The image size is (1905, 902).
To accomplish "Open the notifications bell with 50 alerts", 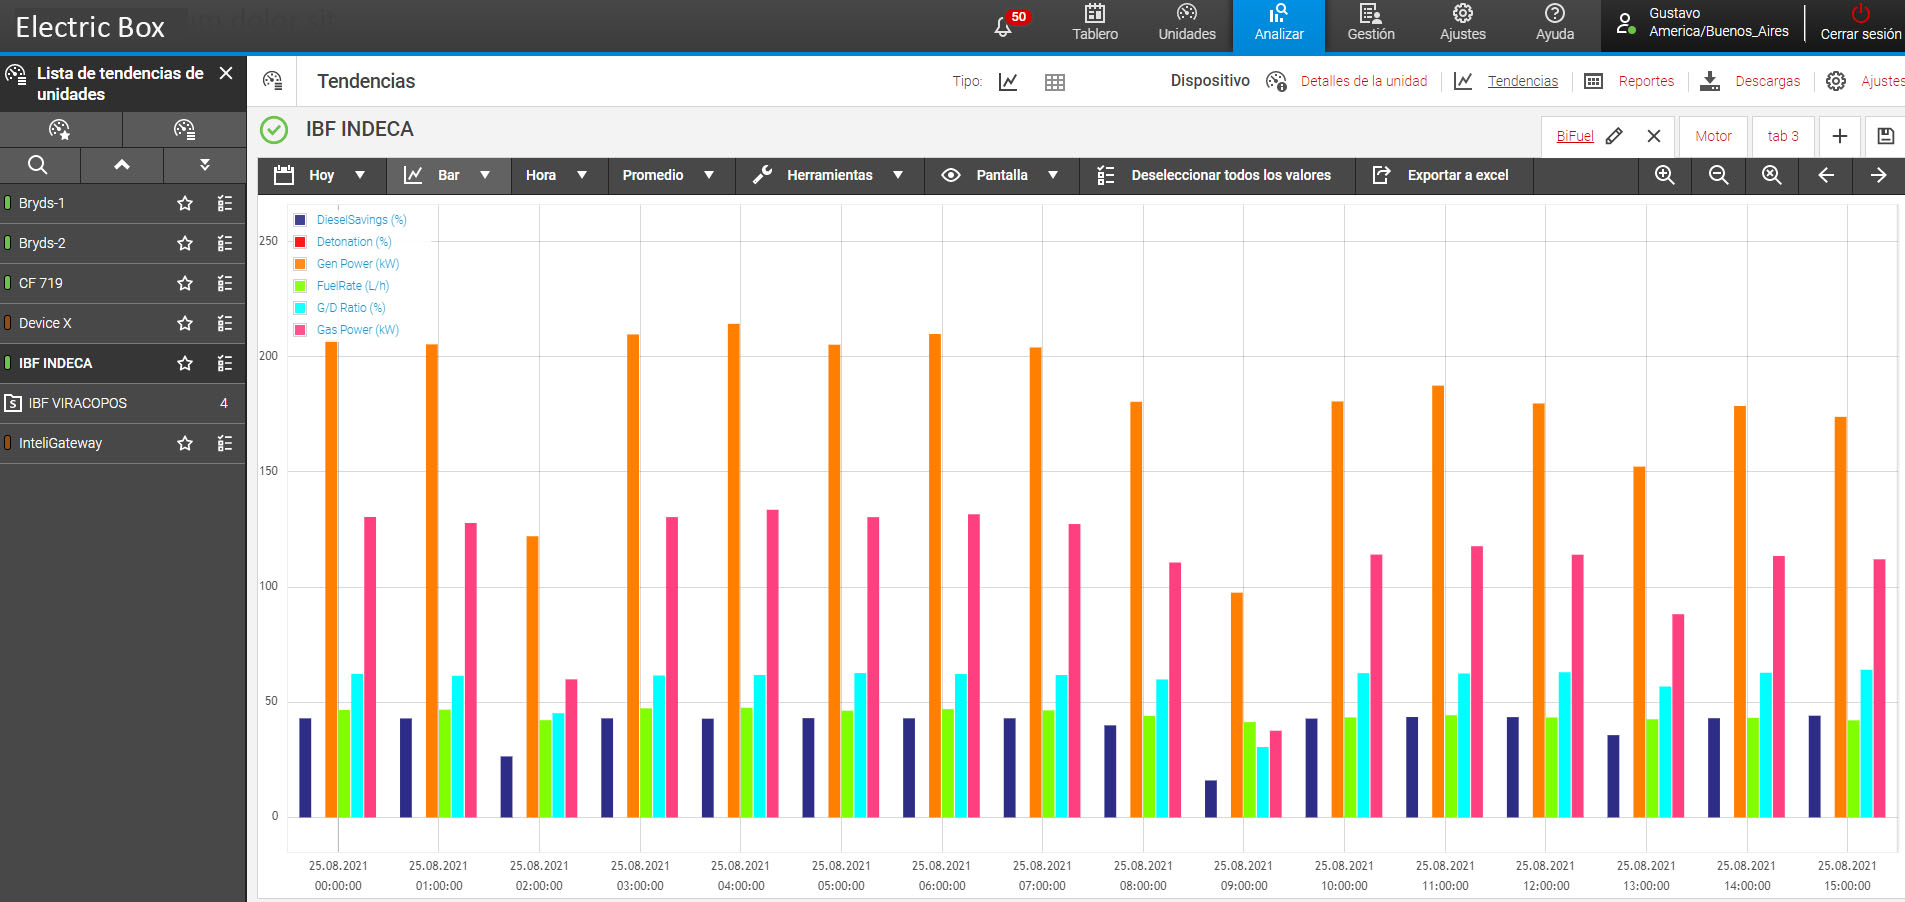I will tap(1003, 27).
